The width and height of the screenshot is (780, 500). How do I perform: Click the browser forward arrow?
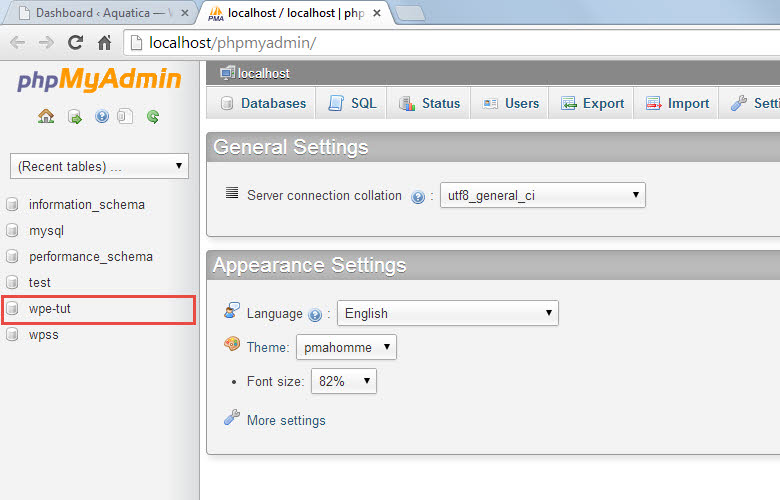pos(46,43)
